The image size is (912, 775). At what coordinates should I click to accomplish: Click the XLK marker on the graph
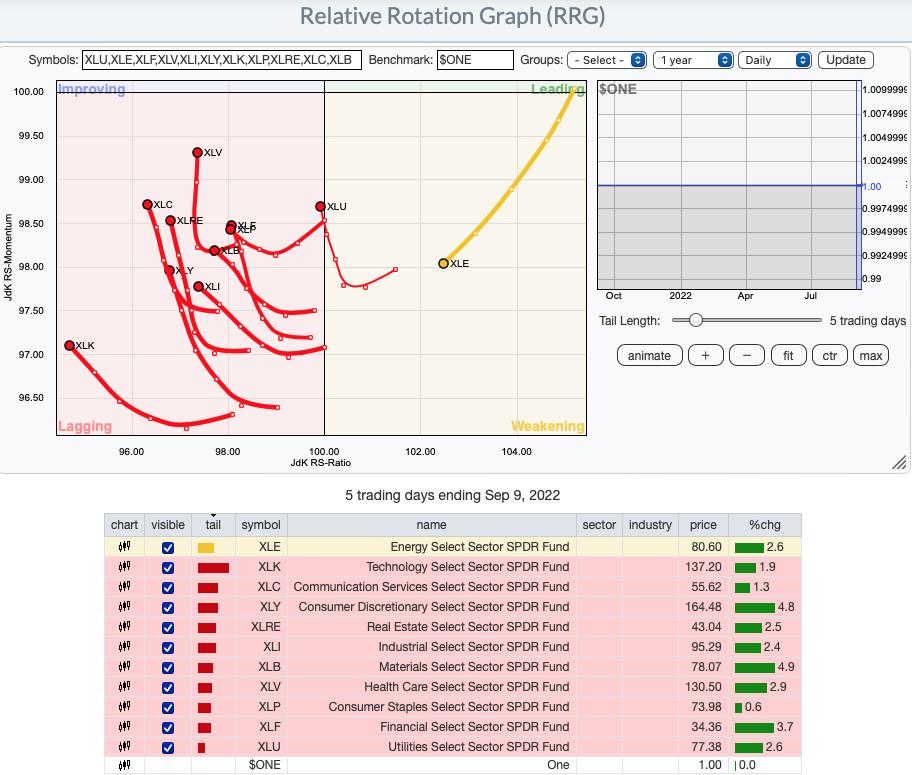click(x=69, y=346)
